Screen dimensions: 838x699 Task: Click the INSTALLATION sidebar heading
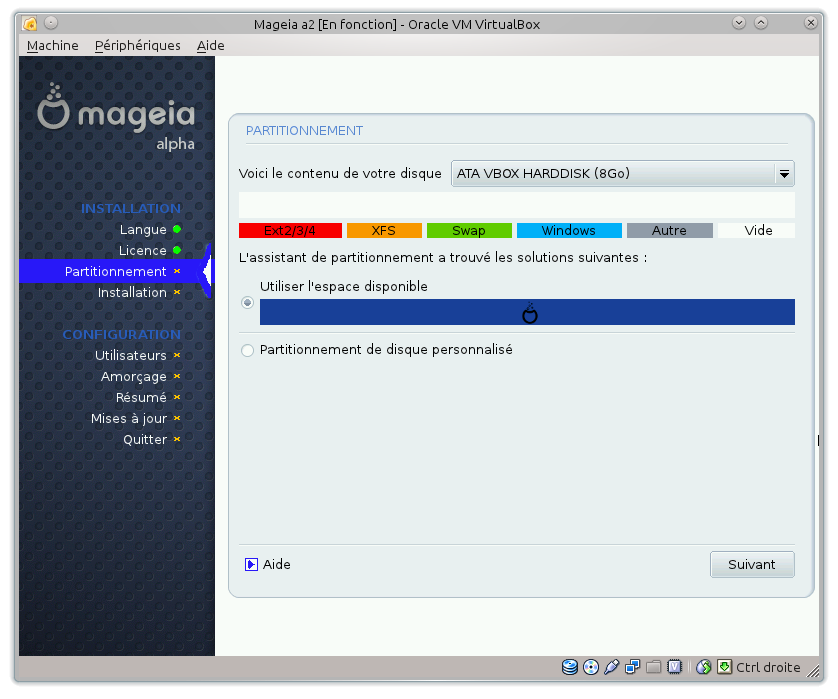click(131, 208)
